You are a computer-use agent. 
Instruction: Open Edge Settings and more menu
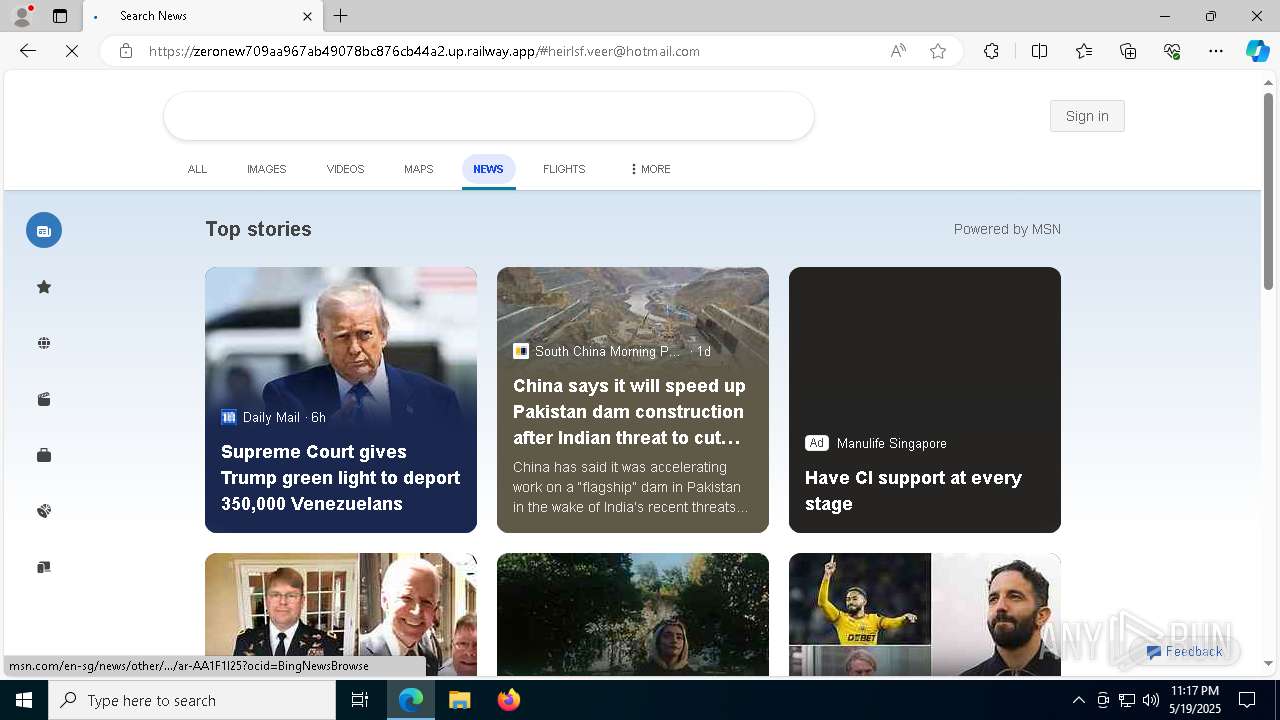click(1216, 51)
